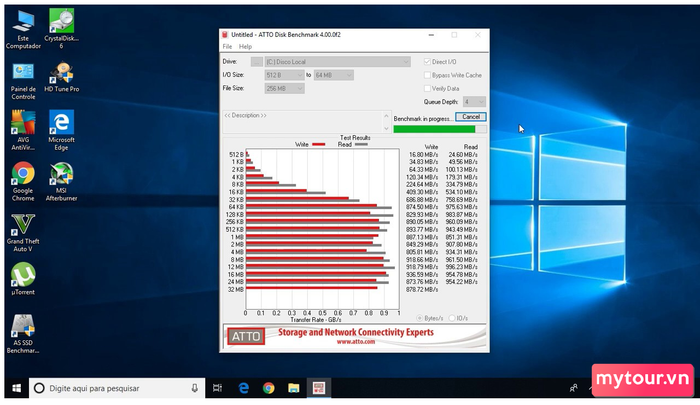The image size is (700, 405).
Task: Expand the I/O Size minimum dropdown (512 B)
Action: 284,75
